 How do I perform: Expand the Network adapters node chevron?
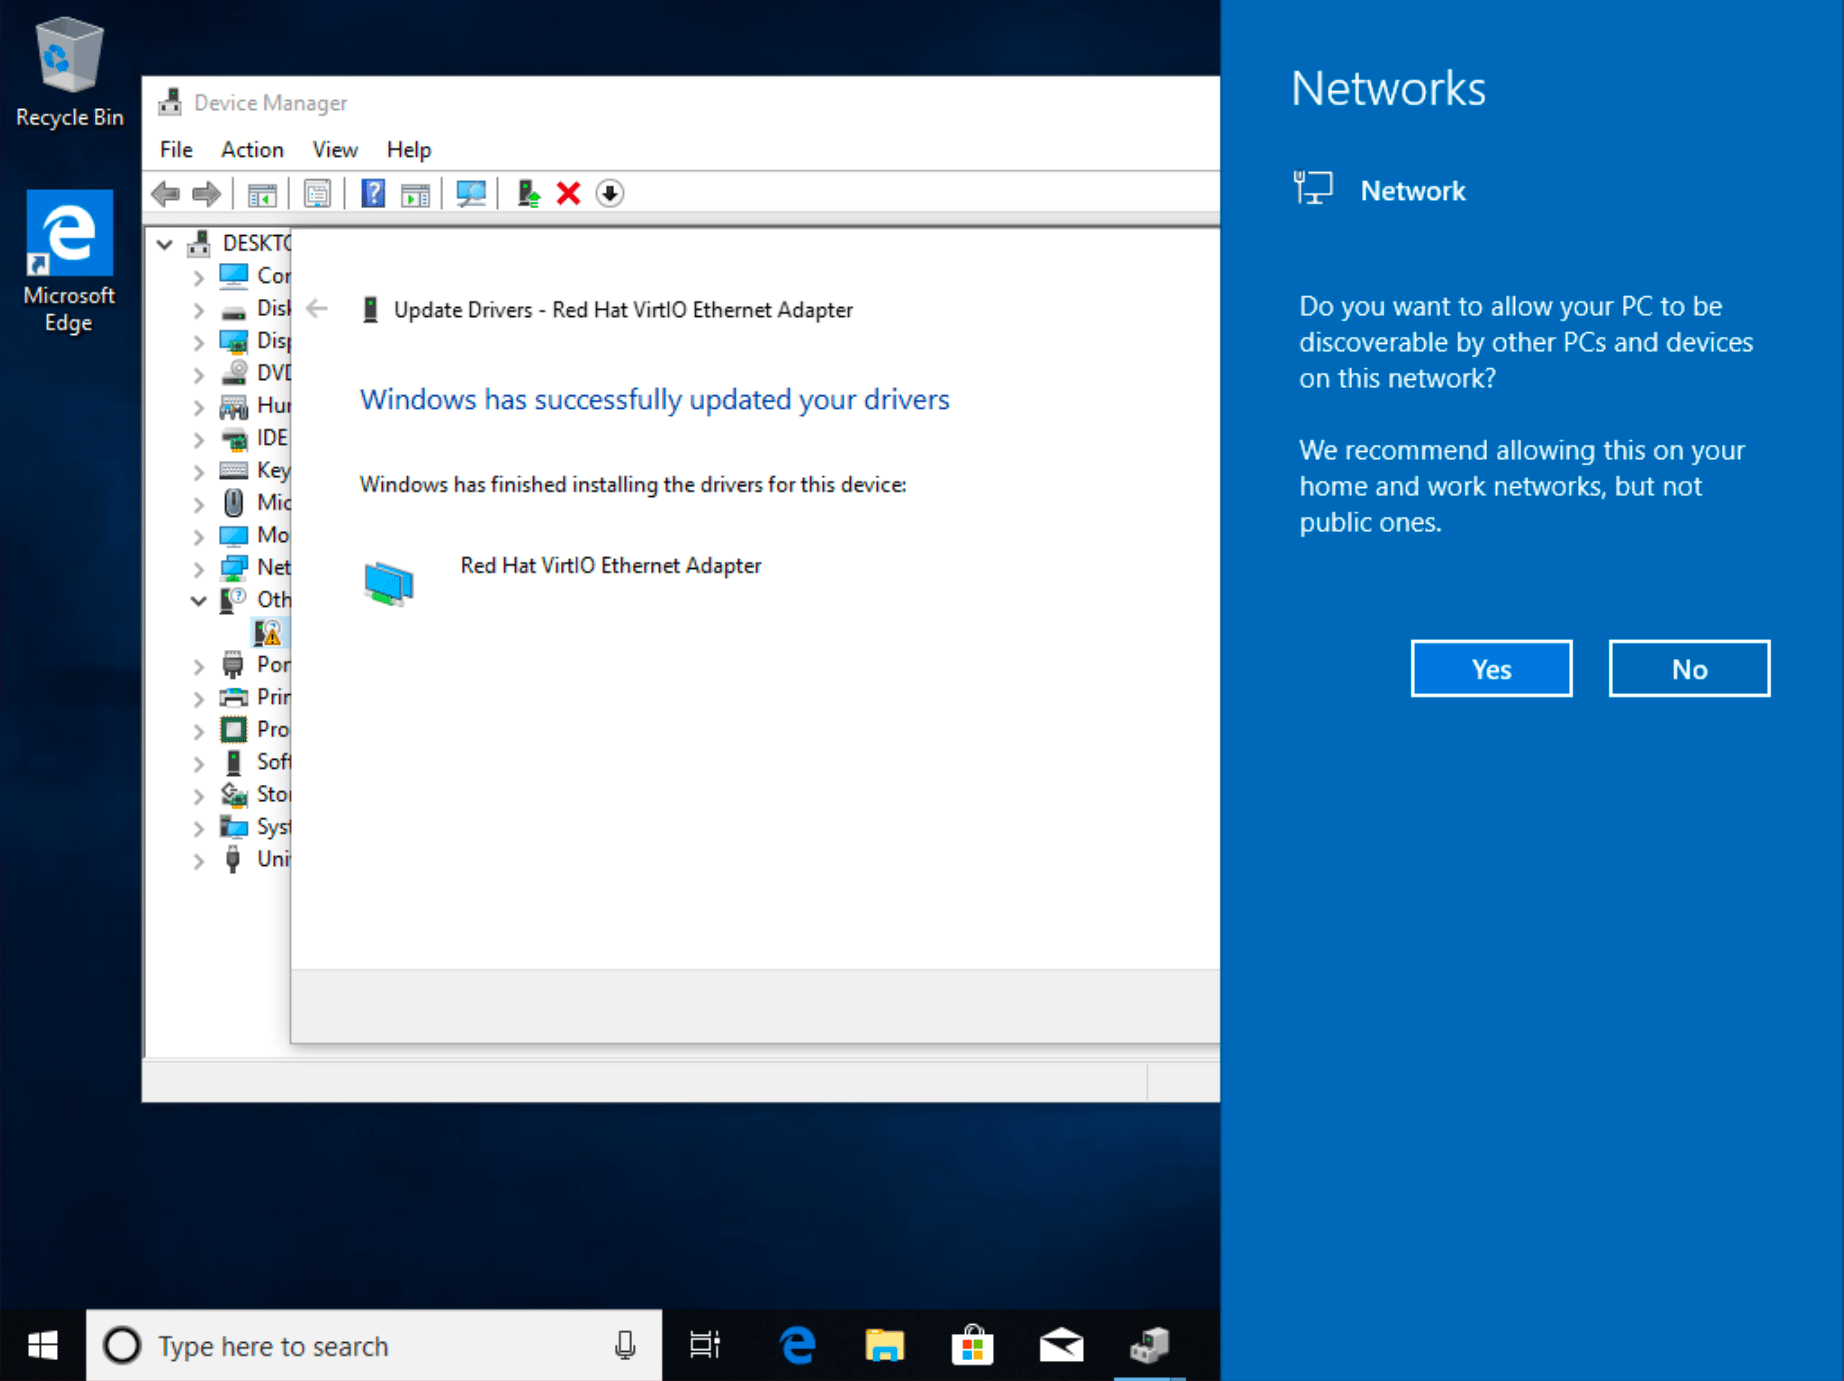(198, 569)
